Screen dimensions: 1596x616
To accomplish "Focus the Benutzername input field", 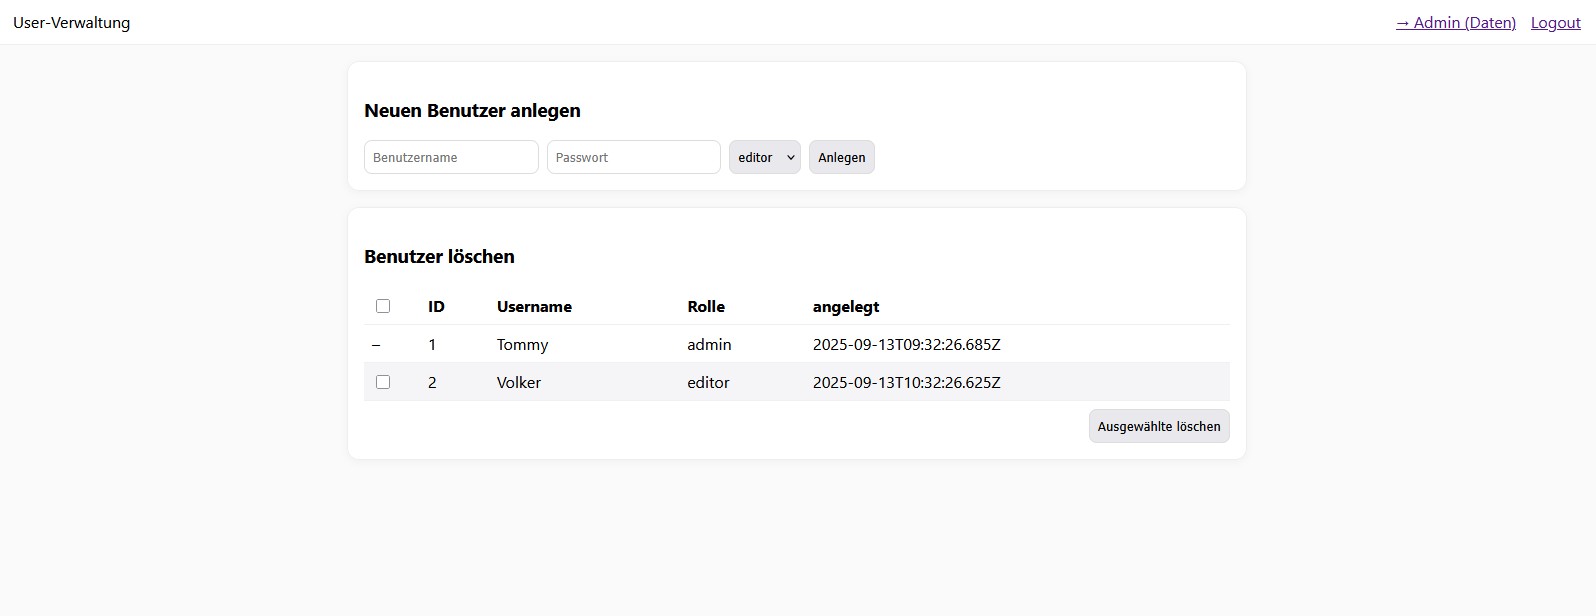I will (451, 157).
